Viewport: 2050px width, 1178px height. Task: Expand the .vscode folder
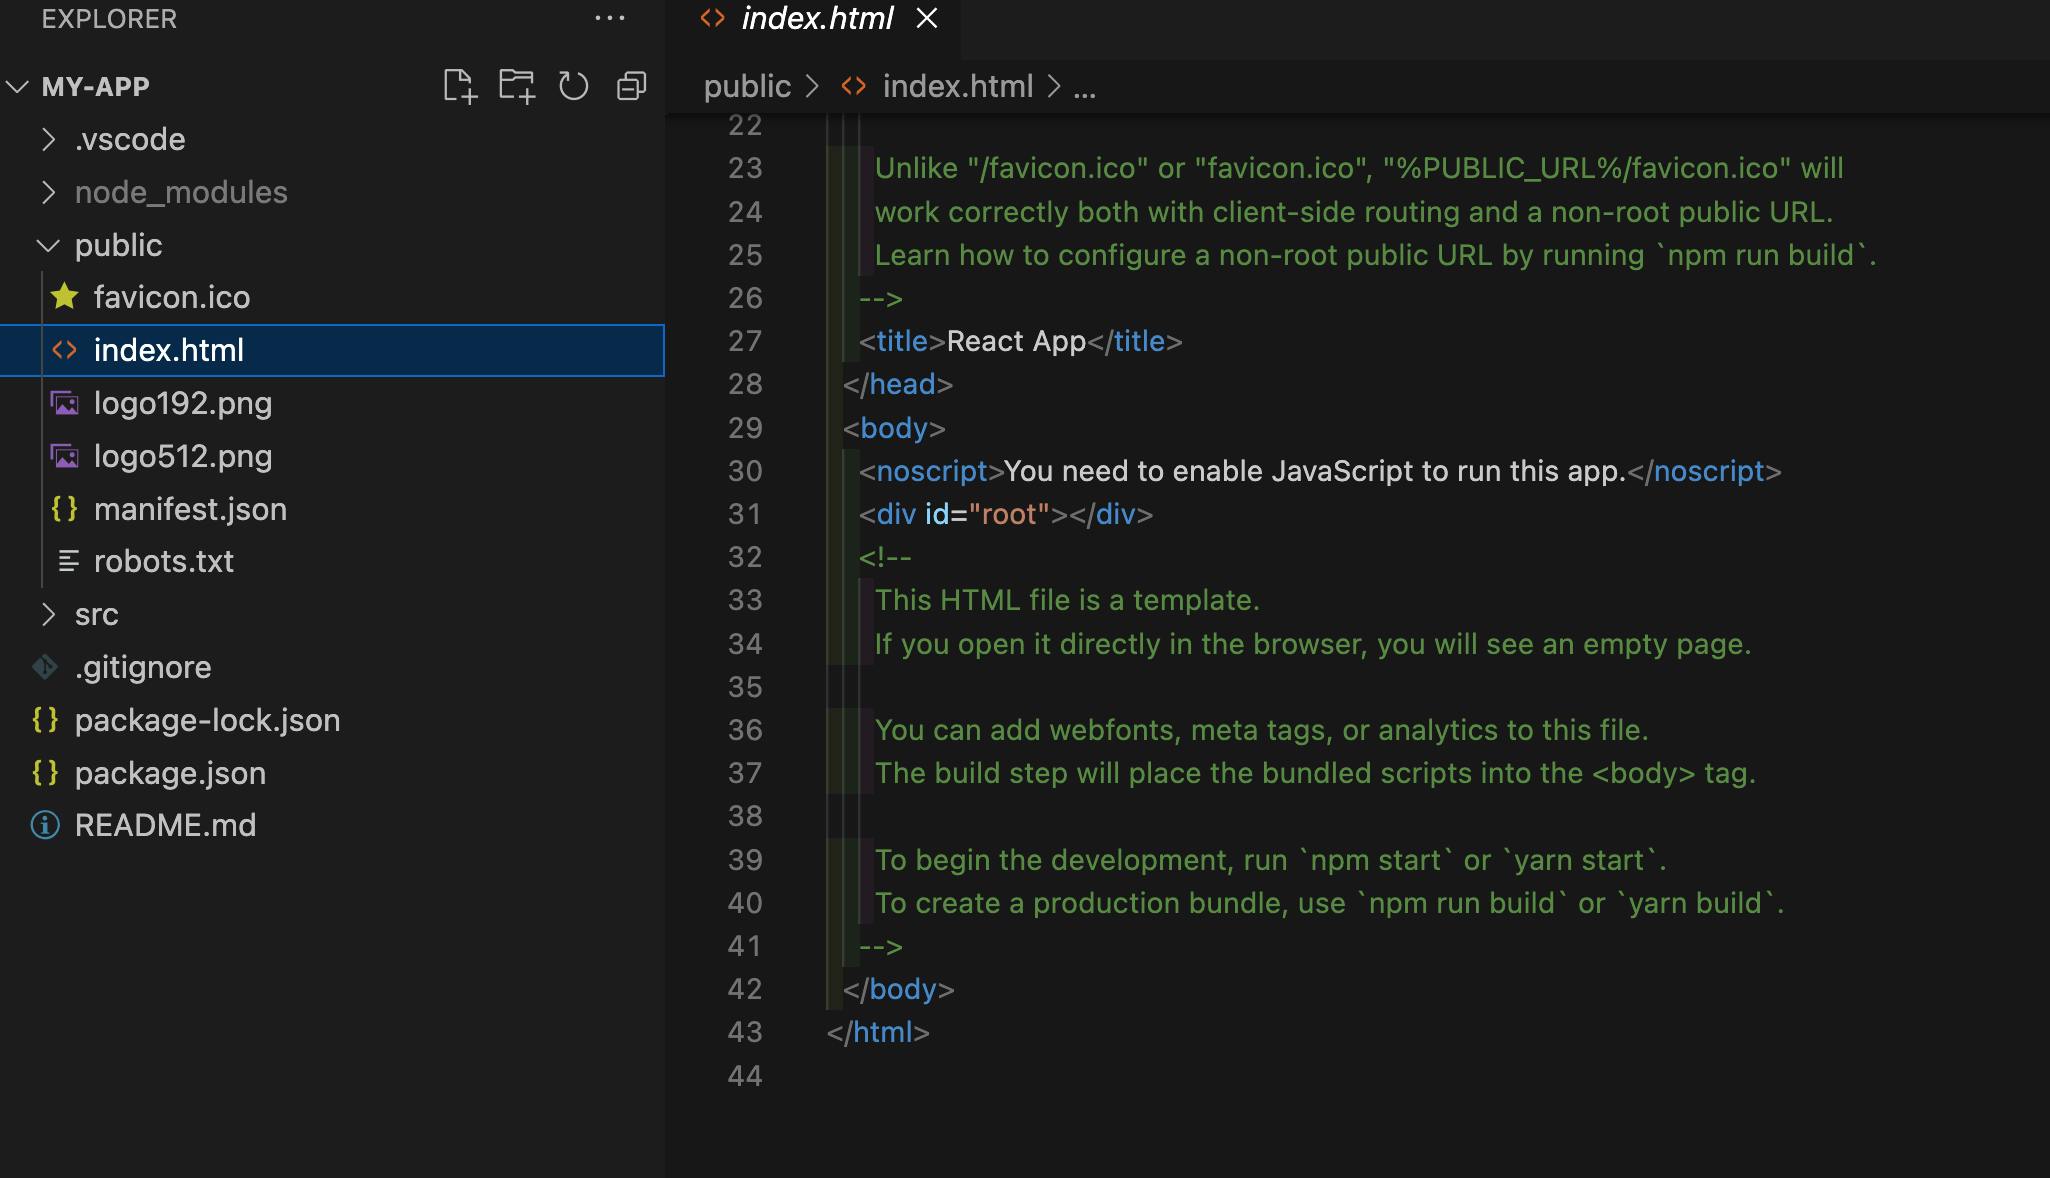pyautogui.click(x=48, y=139)
